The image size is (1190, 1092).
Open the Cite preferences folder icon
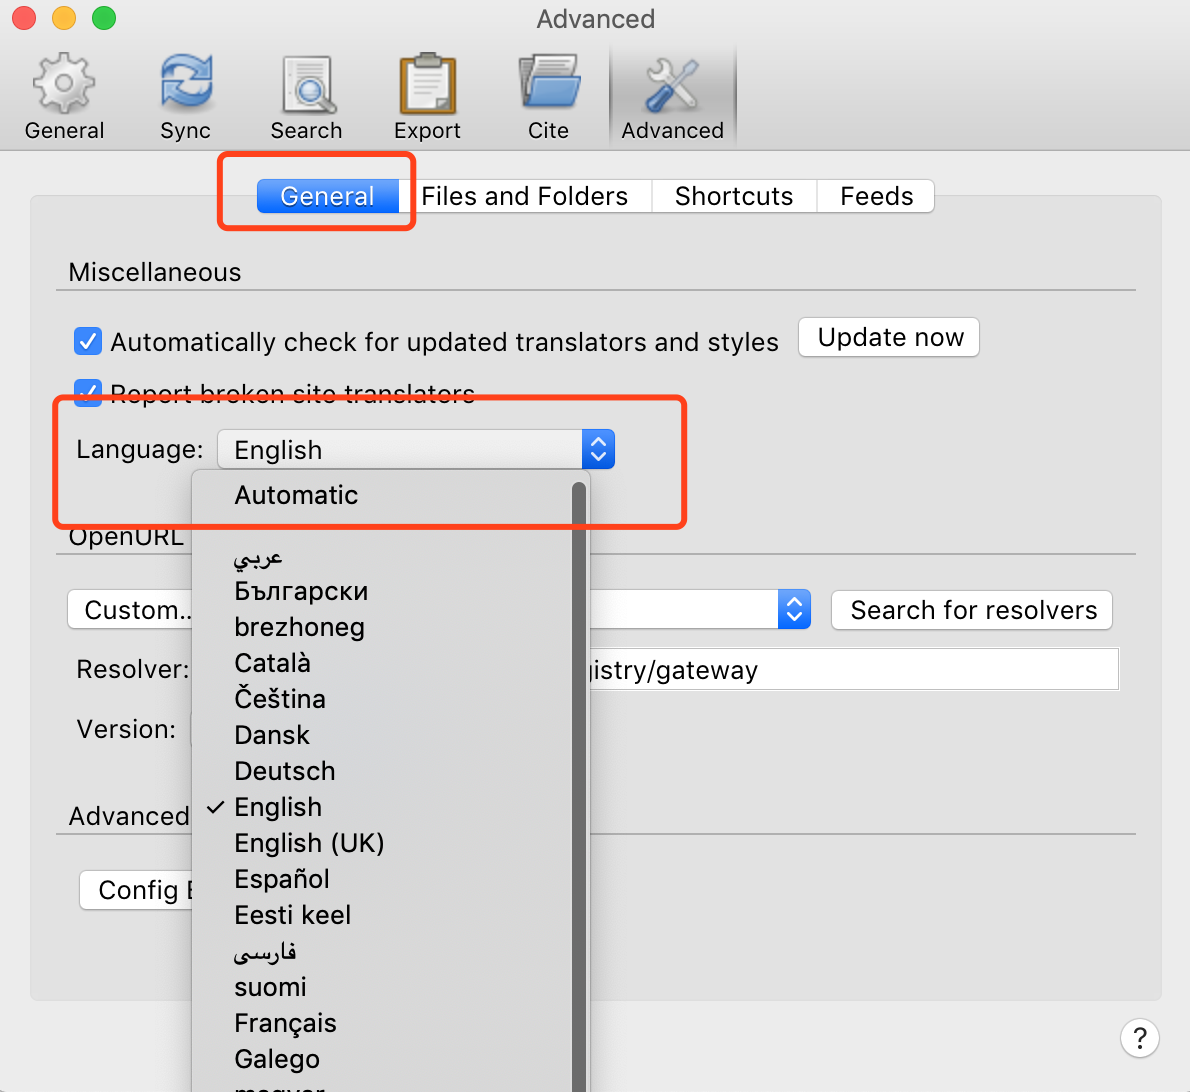point(549,82)
